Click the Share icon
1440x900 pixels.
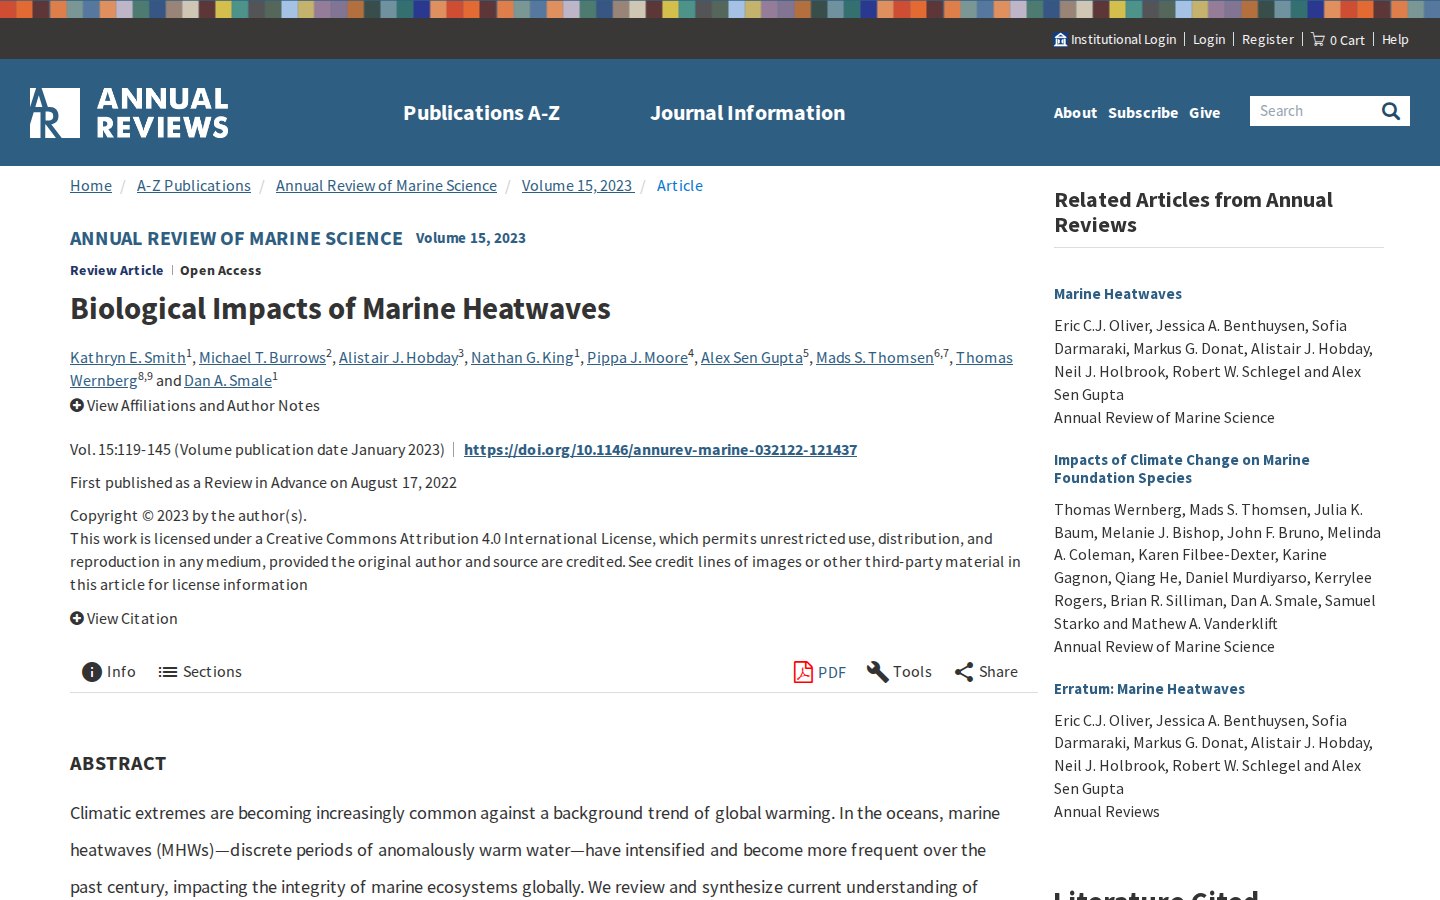[x=964, y=672]
